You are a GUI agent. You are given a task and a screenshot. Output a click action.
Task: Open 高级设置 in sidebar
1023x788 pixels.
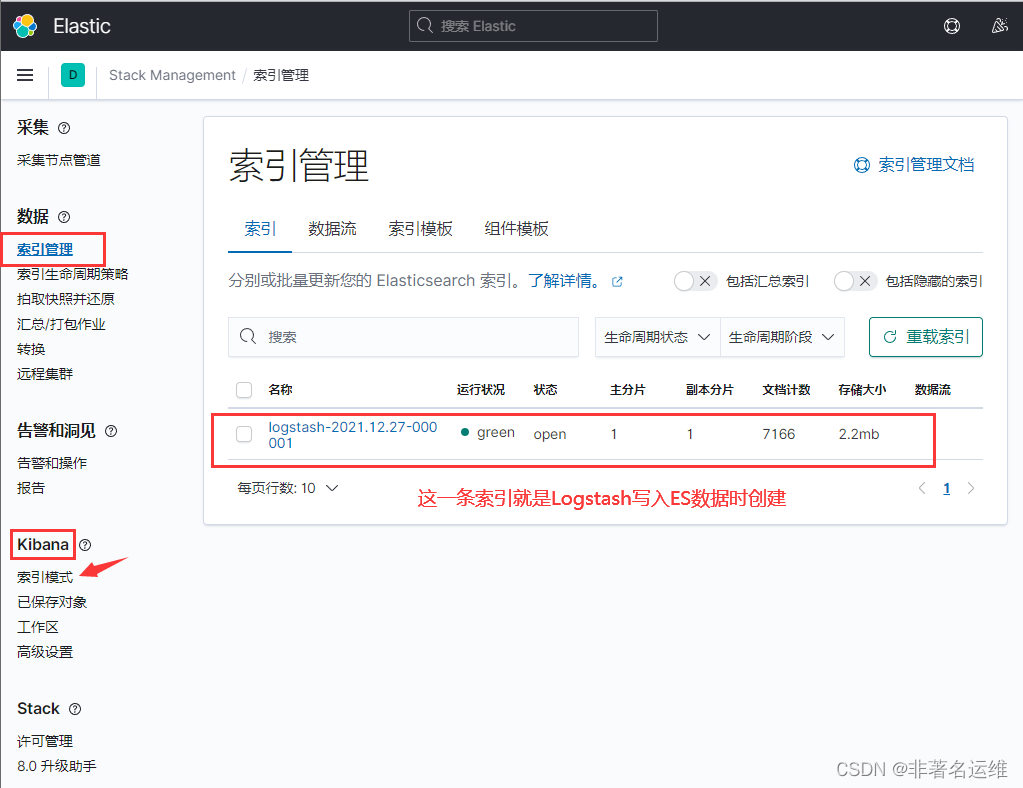(x=45, y=652)
